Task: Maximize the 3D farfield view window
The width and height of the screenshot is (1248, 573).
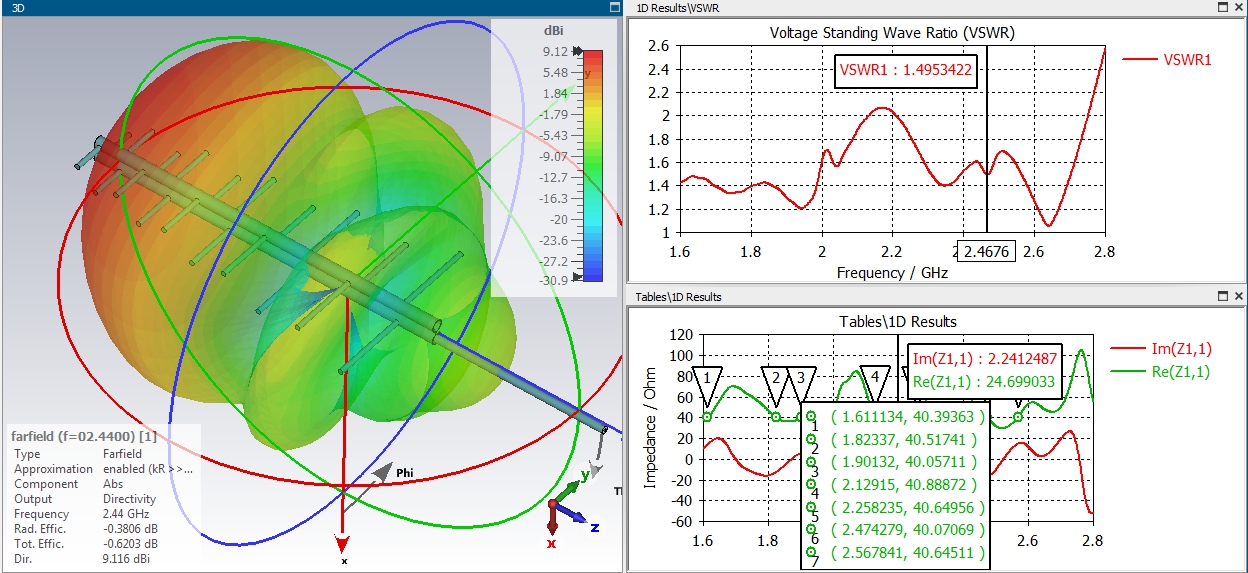Action: (614, 7)
